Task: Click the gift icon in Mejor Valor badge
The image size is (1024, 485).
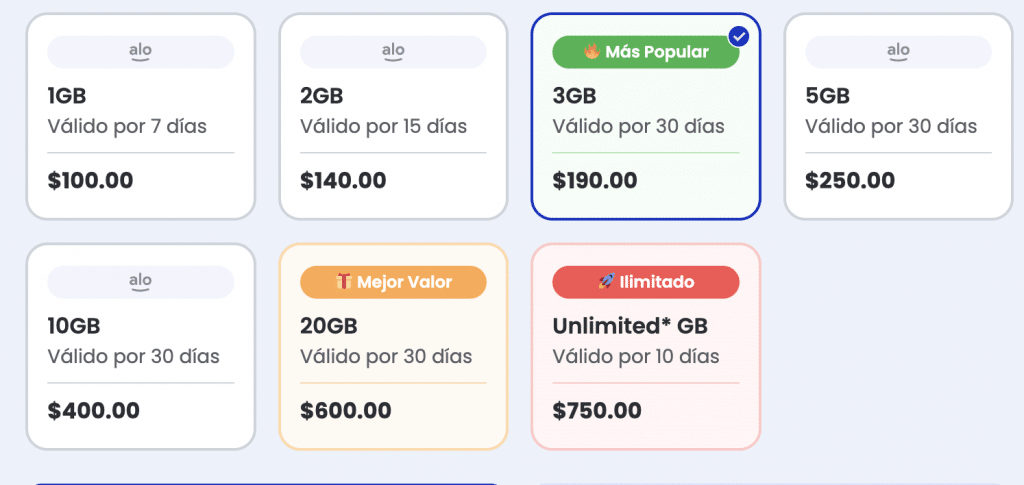Action: (344, 282)
